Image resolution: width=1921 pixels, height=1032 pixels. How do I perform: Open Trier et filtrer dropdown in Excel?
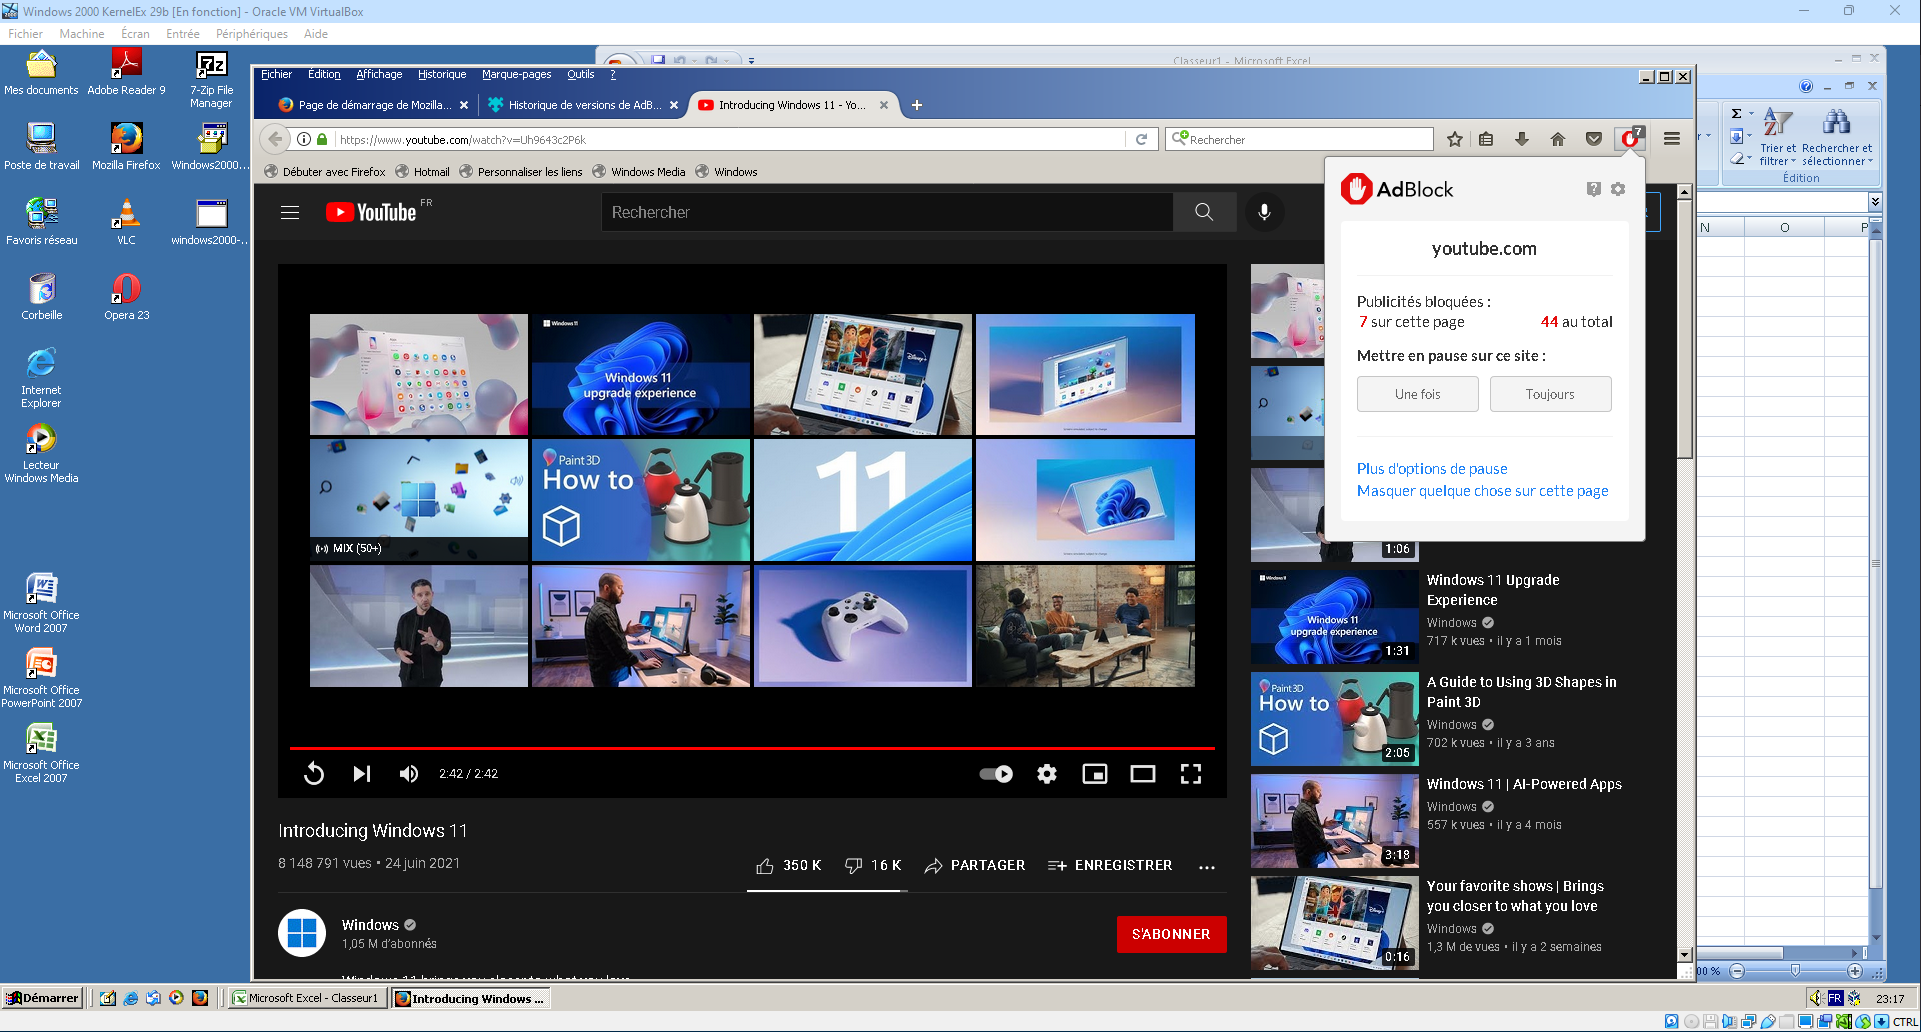(1778, 137)
